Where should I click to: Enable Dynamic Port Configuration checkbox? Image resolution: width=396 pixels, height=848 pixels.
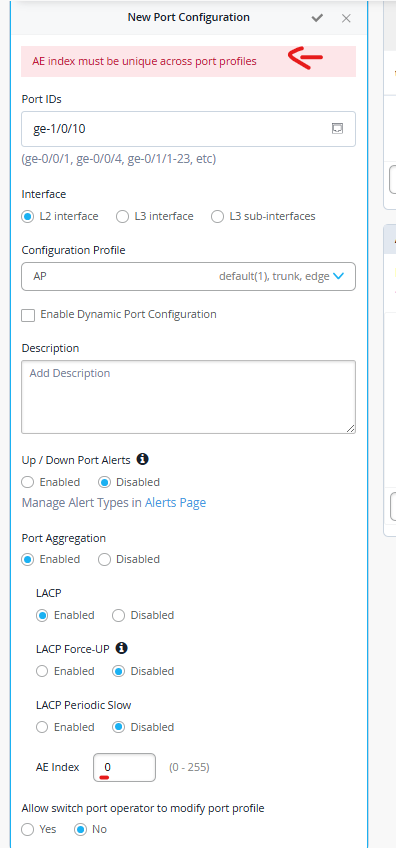click(28, 315)
